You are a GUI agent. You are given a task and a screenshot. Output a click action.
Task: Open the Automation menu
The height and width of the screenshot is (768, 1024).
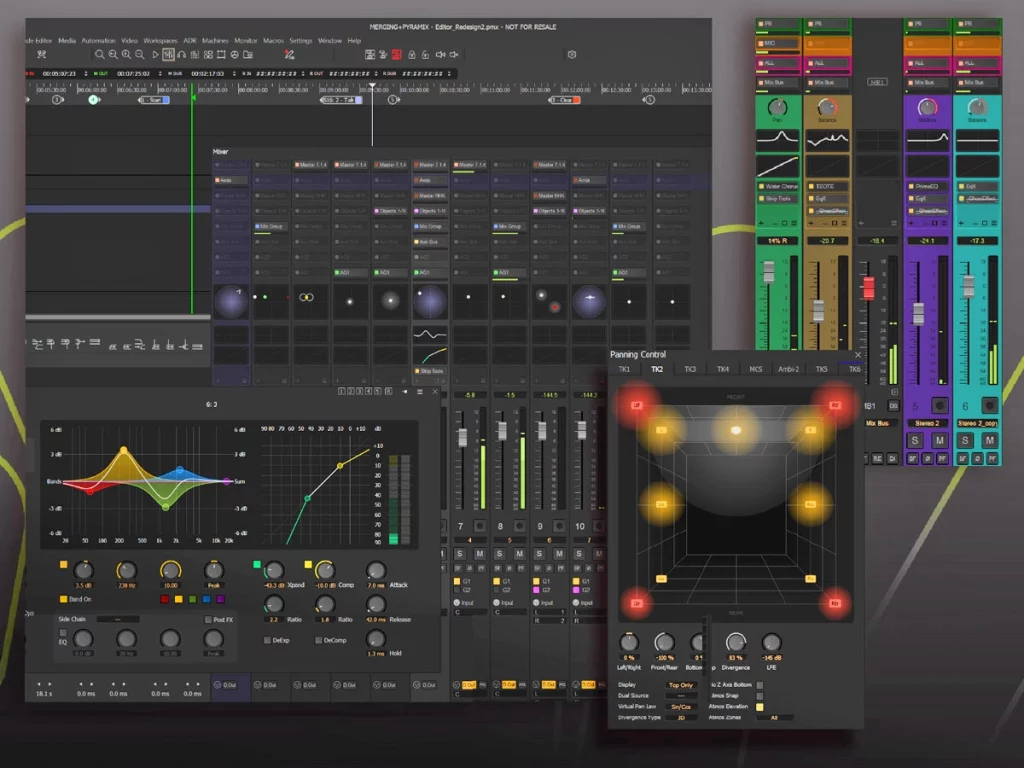point(99,41)
